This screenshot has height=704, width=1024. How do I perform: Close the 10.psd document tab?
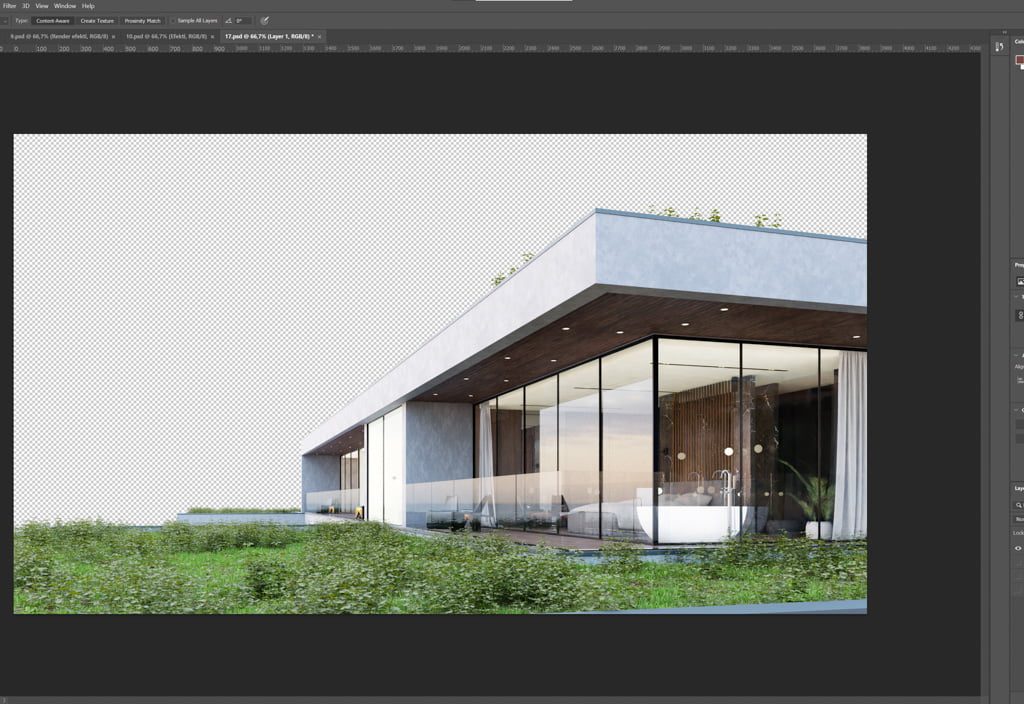click(213, 36)
